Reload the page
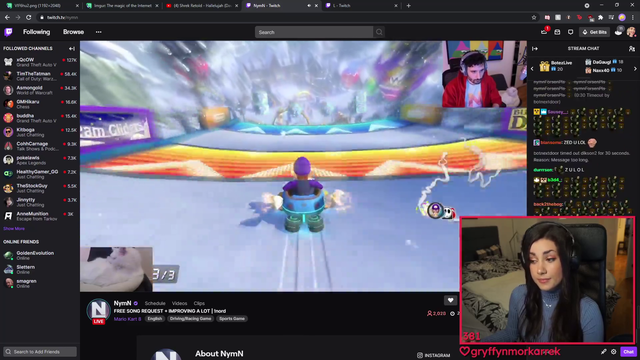 point(29,18)
